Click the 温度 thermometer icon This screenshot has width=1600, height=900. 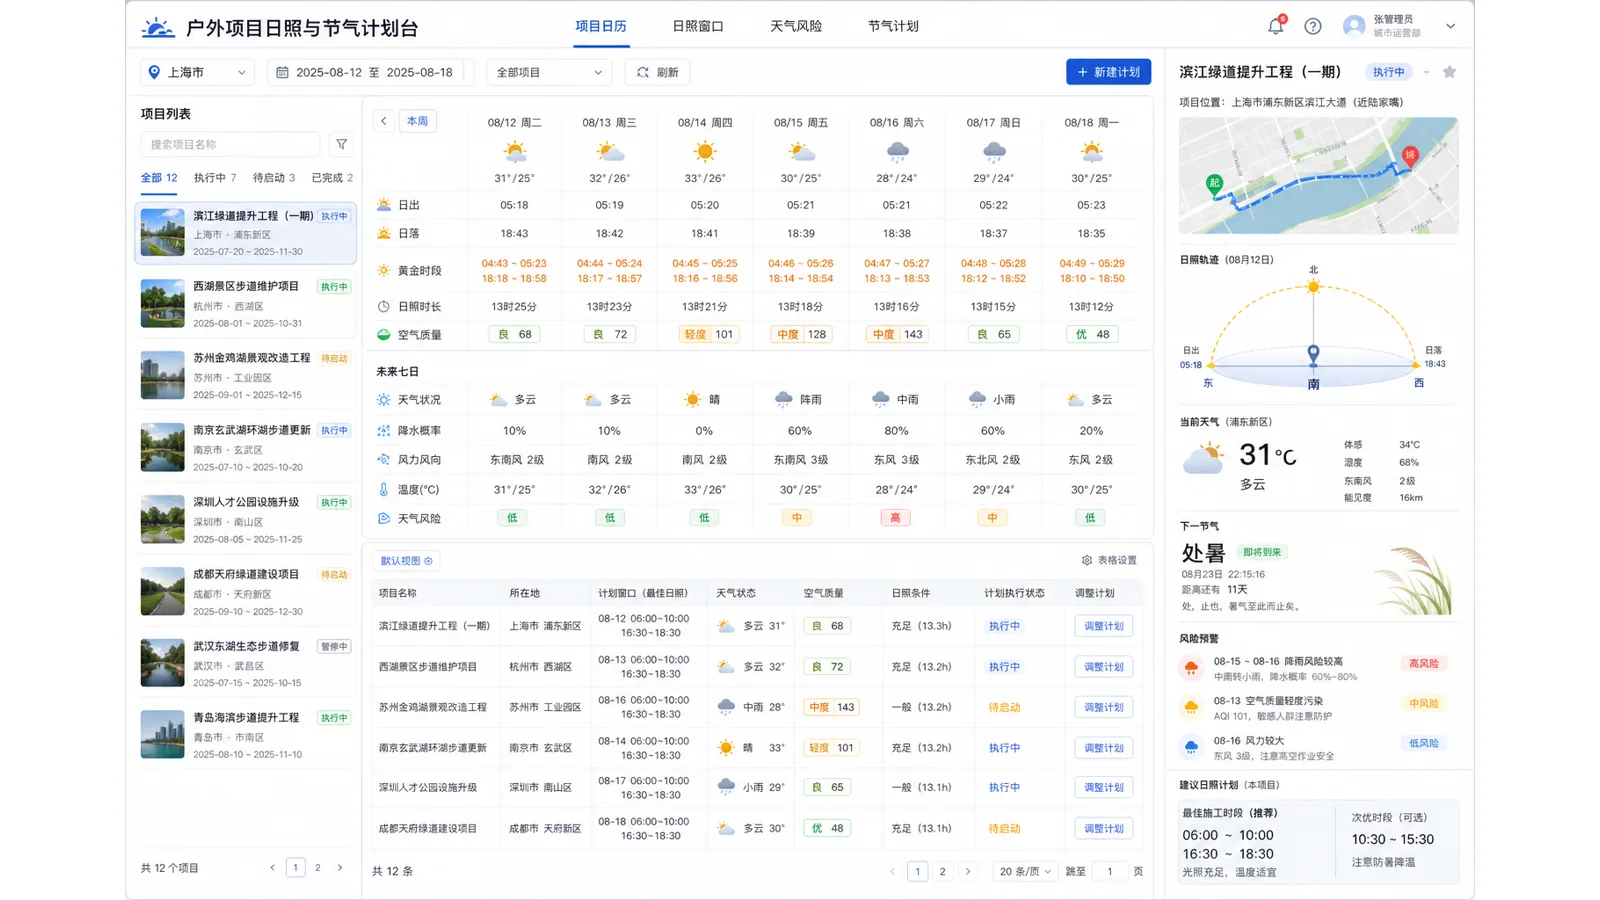pyautogui.click(x=384, y=490)
